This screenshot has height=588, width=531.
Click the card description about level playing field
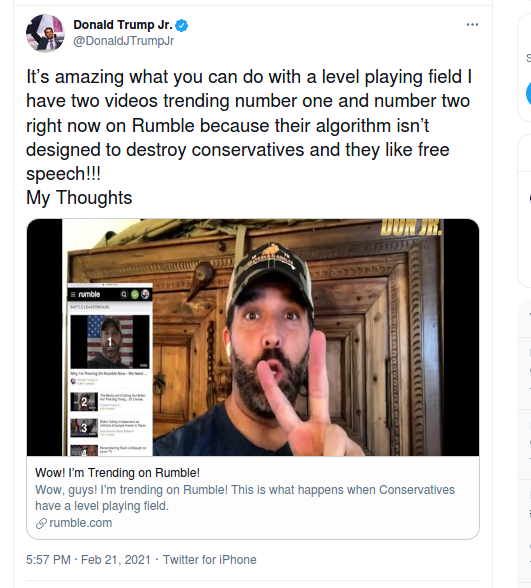[245, 498]
